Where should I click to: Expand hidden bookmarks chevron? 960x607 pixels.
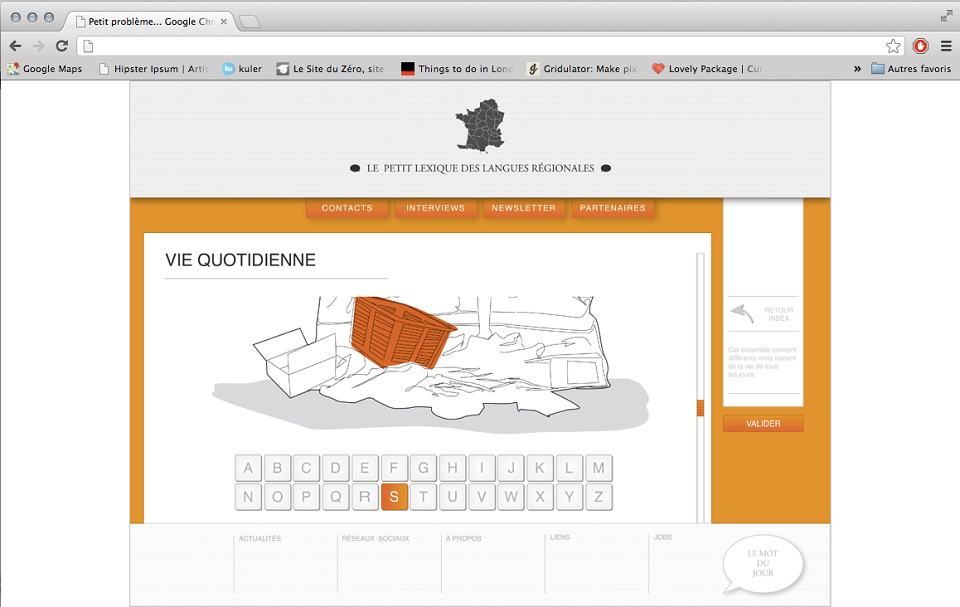click(857, 69)
